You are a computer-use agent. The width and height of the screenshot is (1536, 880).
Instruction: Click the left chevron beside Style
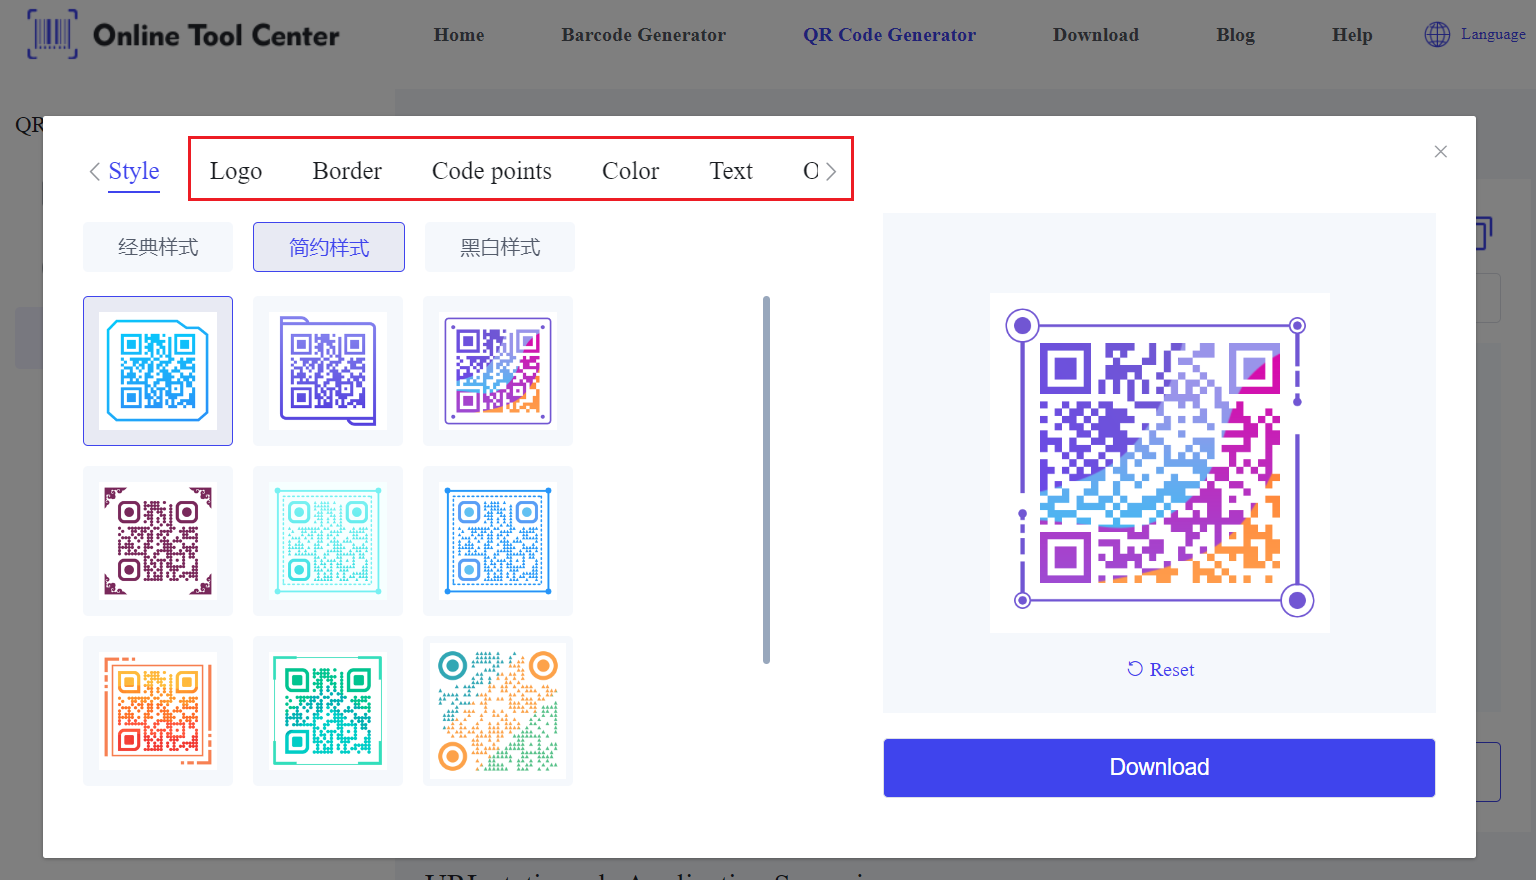[95, 171]
